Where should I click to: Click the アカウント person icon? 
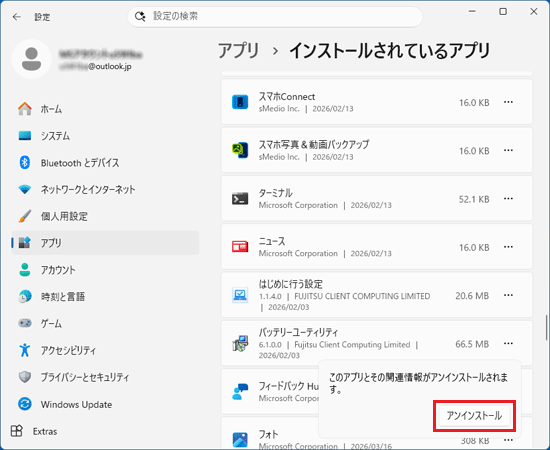coord(25,270)
